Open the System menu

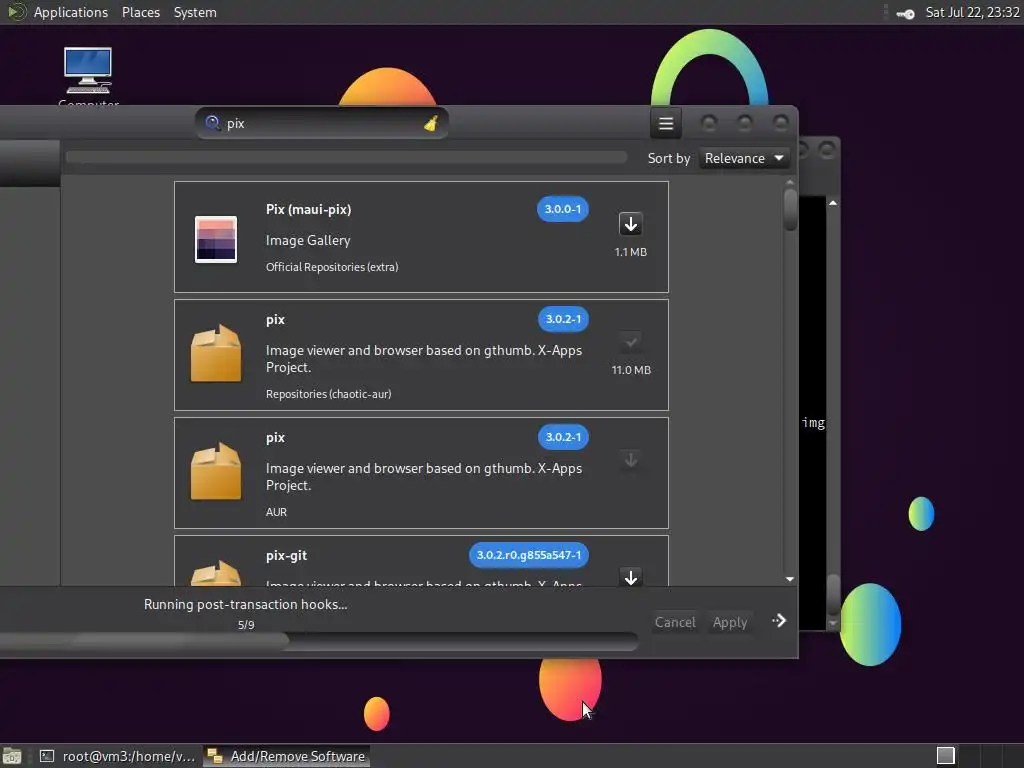(x=195, y=12)
